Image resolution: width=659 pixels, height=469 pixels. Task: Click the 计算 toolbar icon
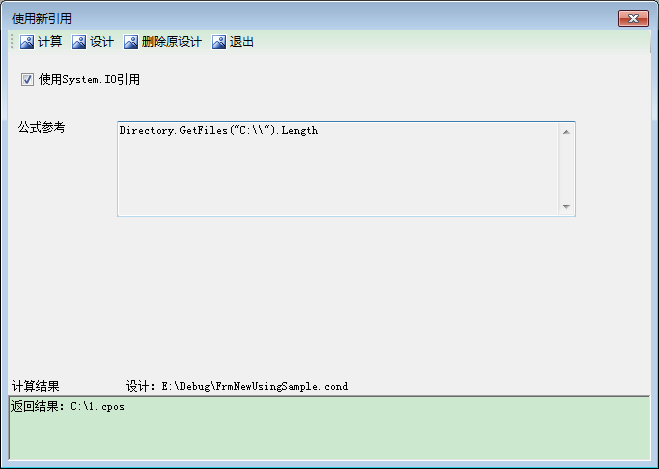click(x=27, y=42)
